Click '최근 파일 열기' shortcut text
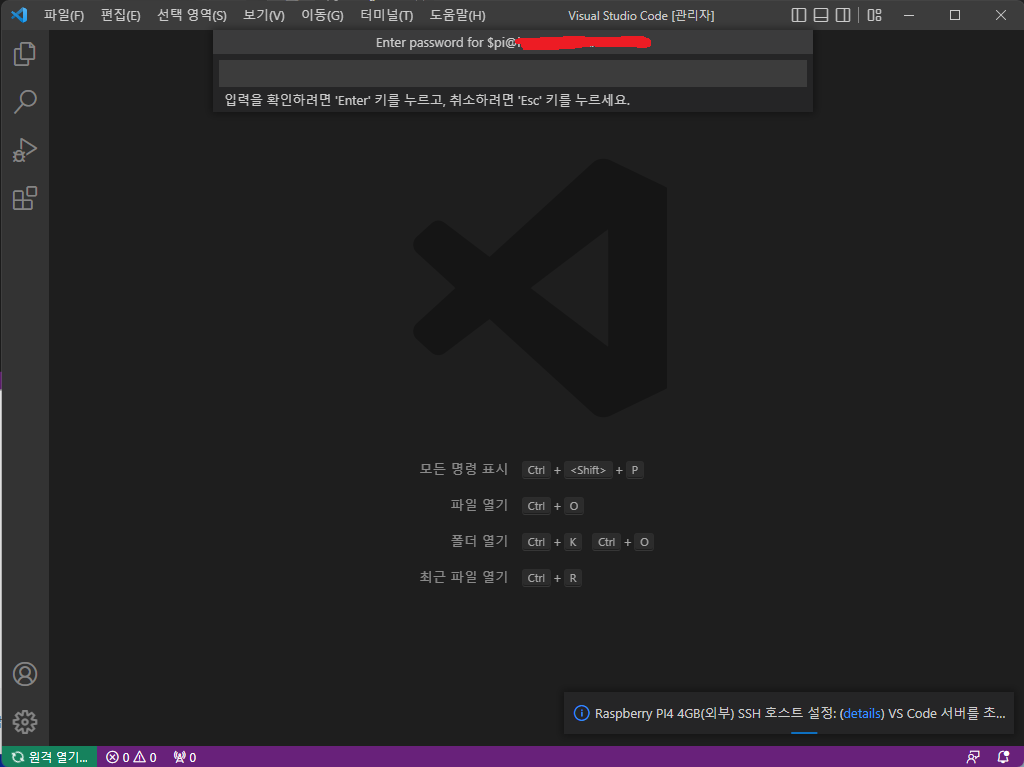This screenshot has width=1024, height=767. [464, 577]
